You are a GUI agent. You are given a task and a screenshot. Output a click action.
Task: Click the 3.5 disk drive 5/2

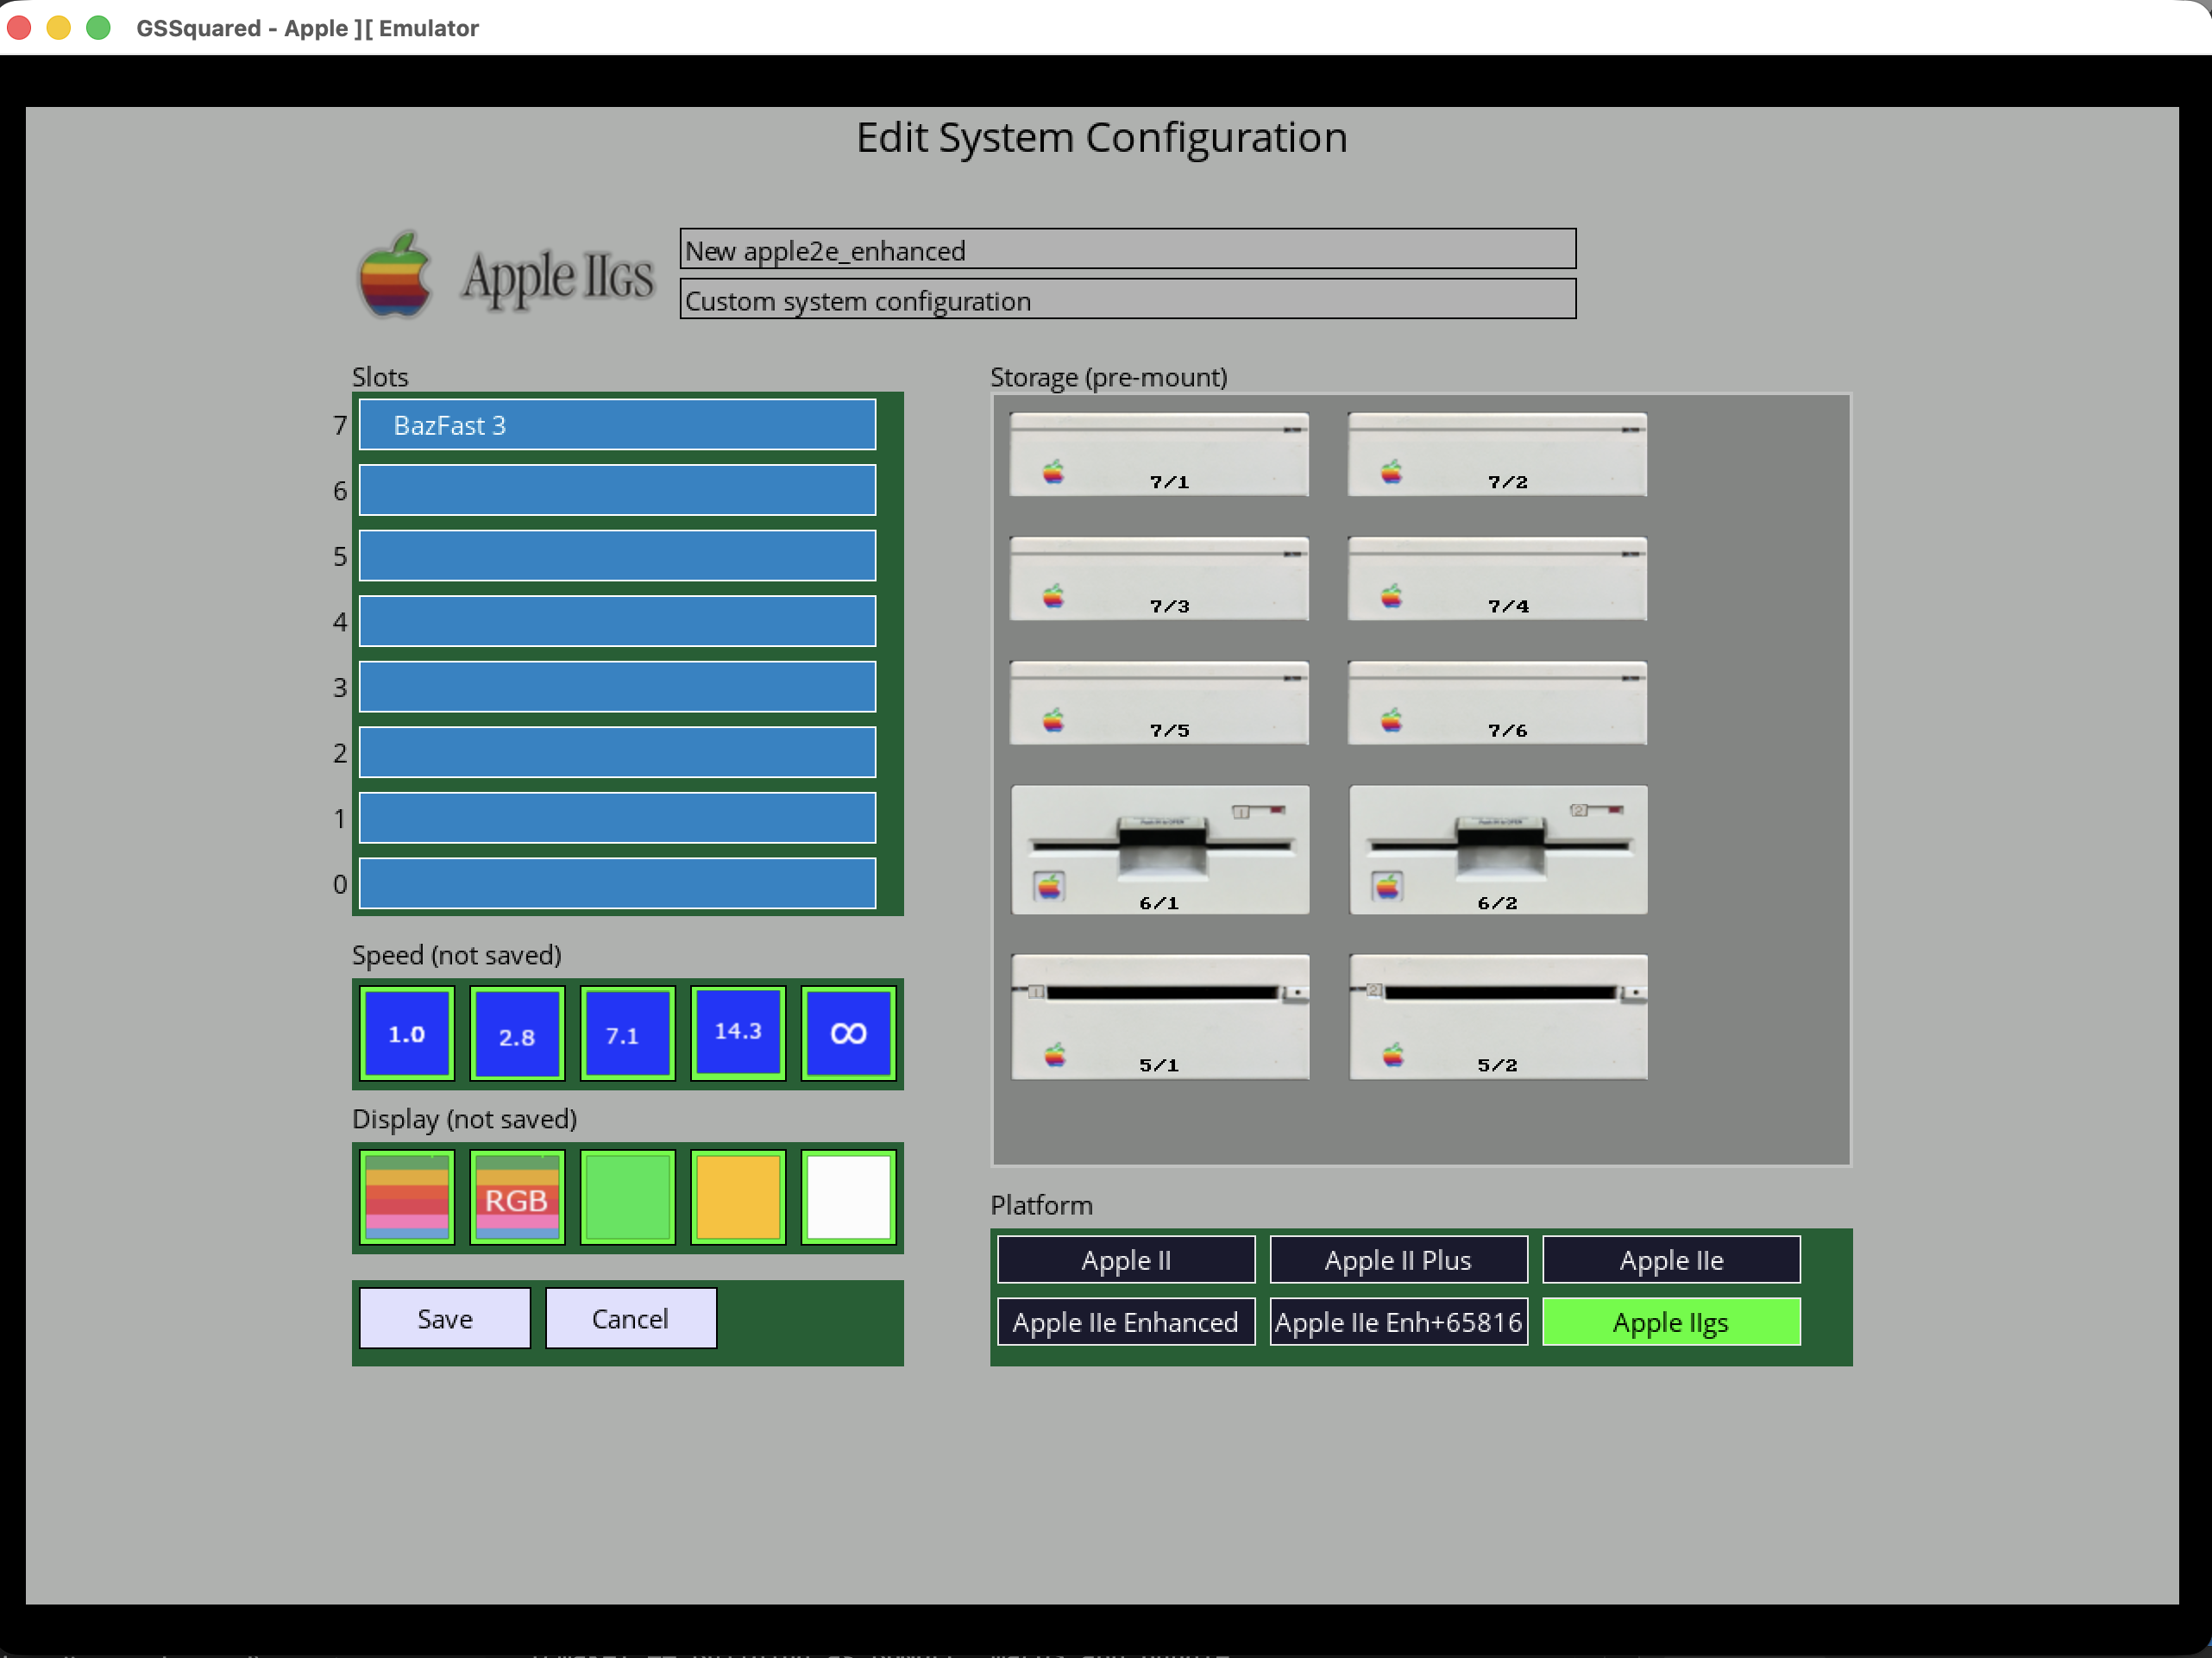1498,1017
